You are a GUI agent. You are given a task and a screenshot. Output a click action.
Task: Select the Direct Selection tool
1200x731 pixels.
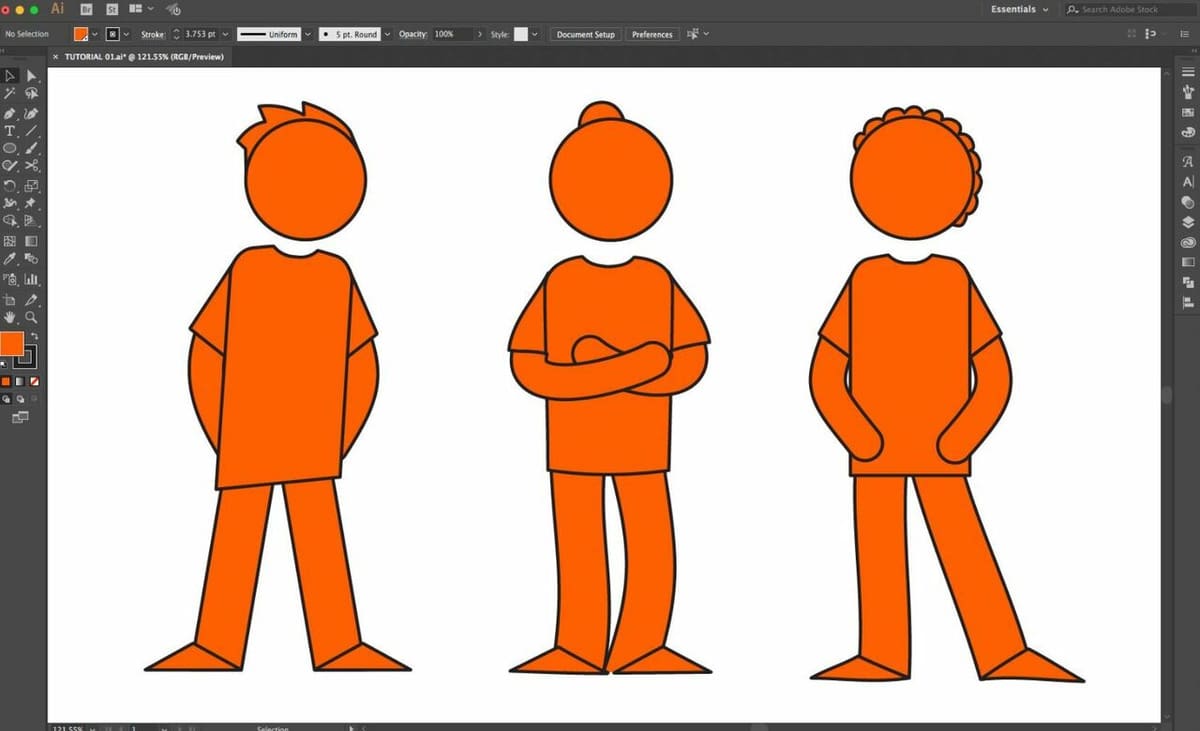click(32, 76)
